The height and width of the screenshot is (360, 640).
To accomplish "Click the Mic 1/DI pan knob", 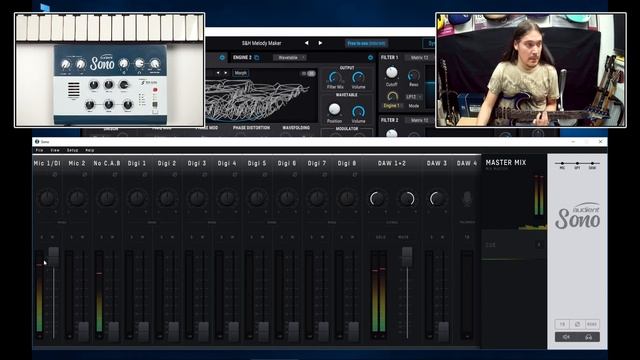I will click(47, 198).
